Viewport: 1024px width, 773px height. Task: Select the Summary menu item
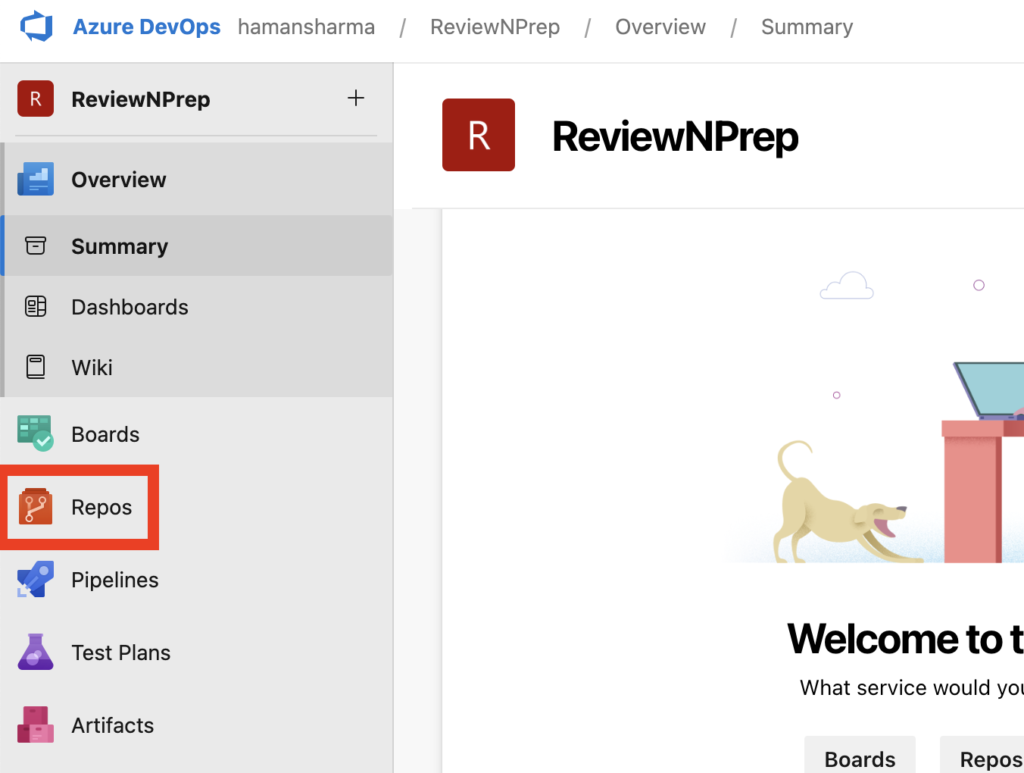click(x=198, y=245)
